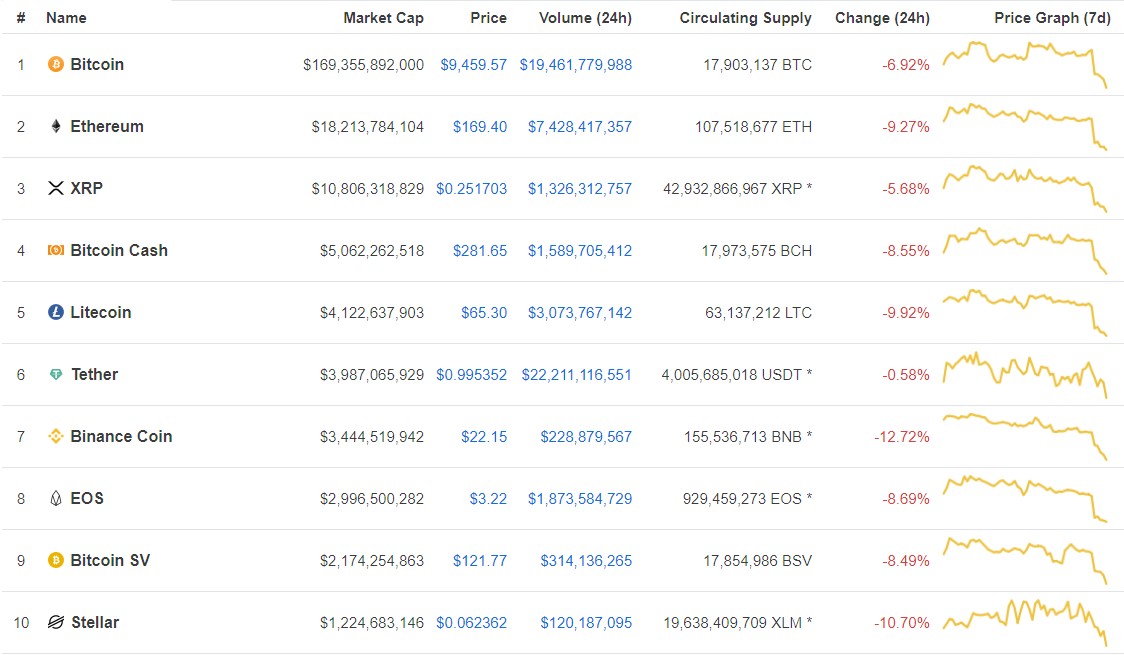The height and width of the screenshot is (655, 1124).
Task: Click Tether volume $22,211,116,551
Action: pos(576,375)
